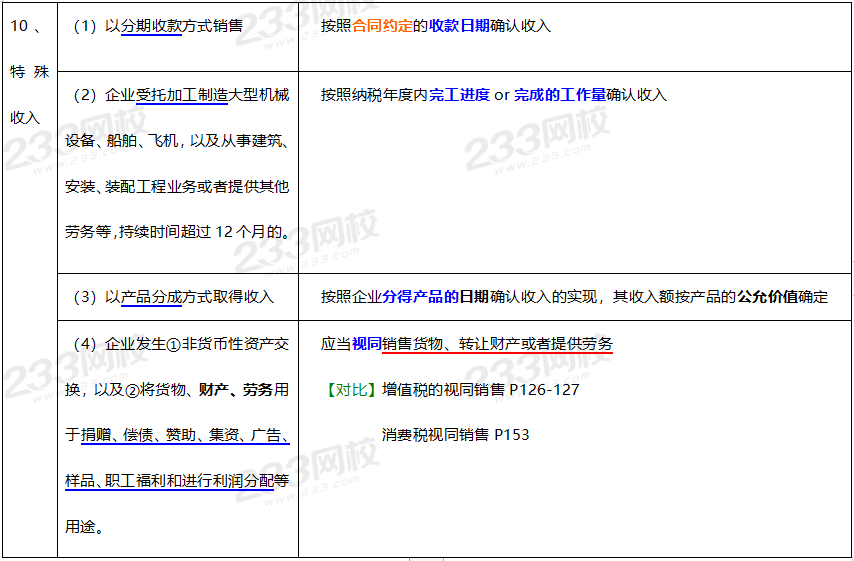
Task: Select red-underlined 销售货物、转让财产或者提供劳务
Action: pos(497,344)
